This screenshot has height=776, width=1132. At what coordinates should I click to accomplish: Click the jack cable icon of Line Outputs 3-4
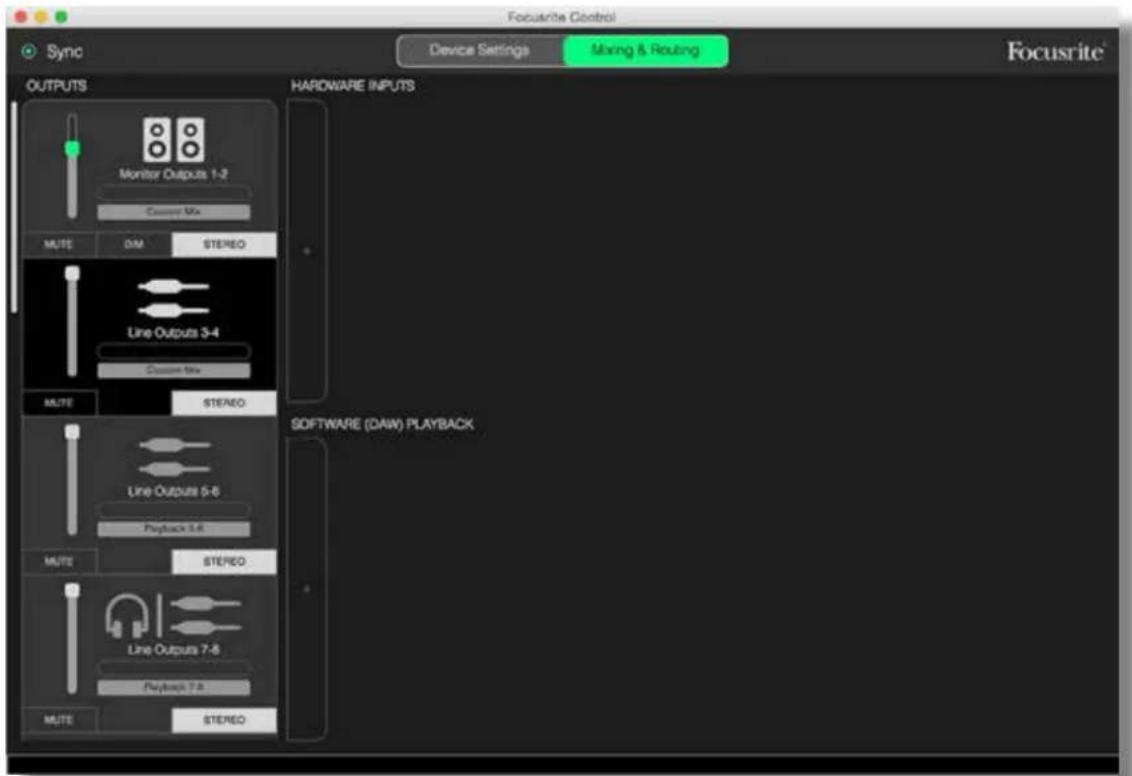(x=173, y=298)
